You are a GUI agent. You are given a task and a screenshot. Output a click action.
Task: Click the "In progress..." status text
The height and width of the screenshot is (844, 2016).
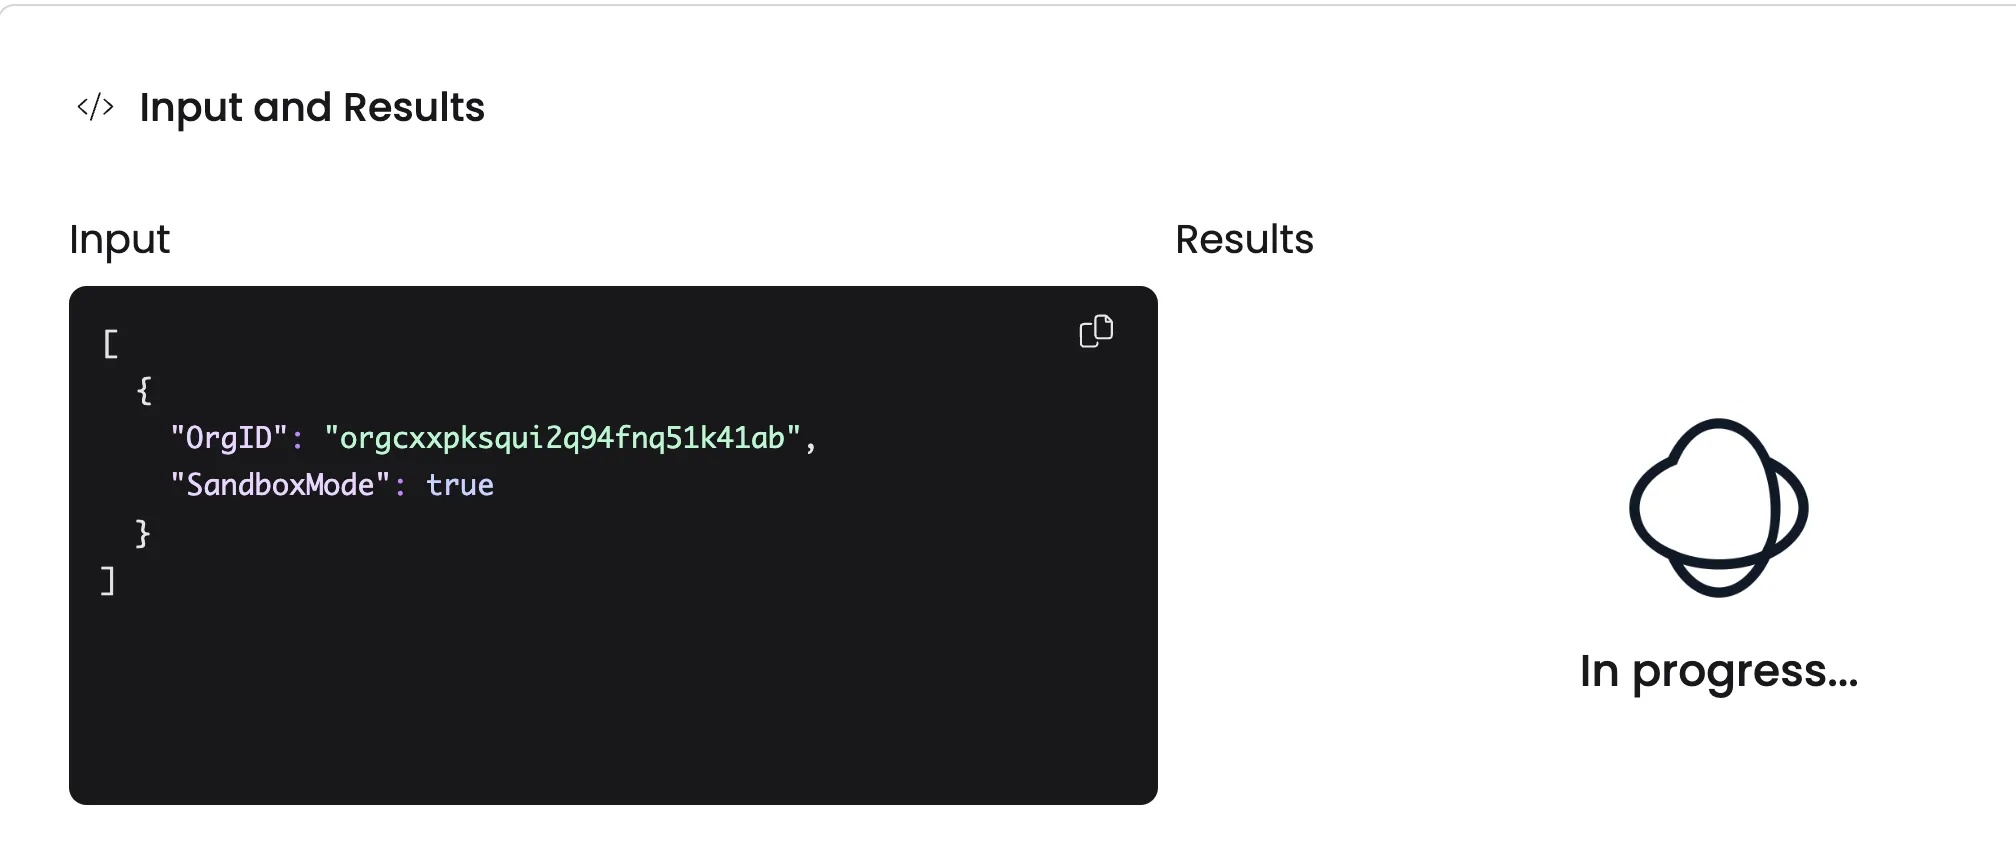click(1718, 671)
